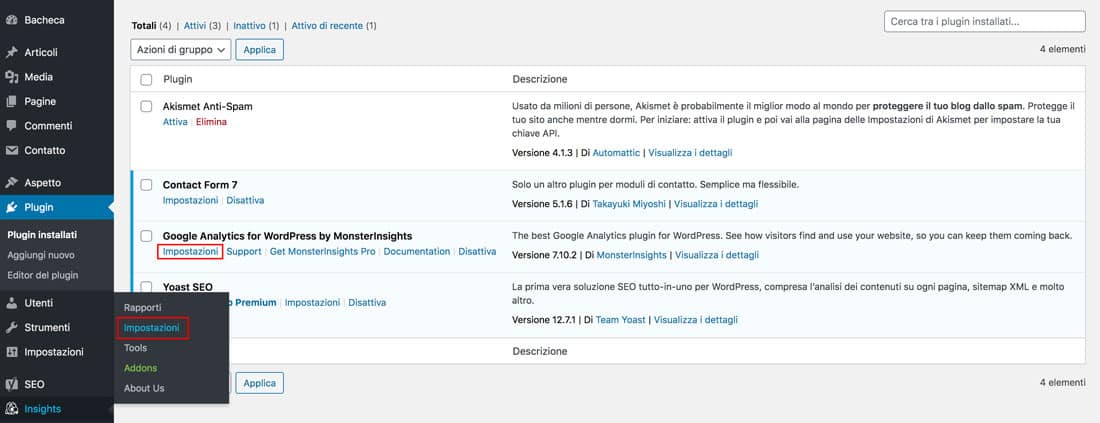Click Attiva under Akismet Anti-Spam

pos(175,122)
